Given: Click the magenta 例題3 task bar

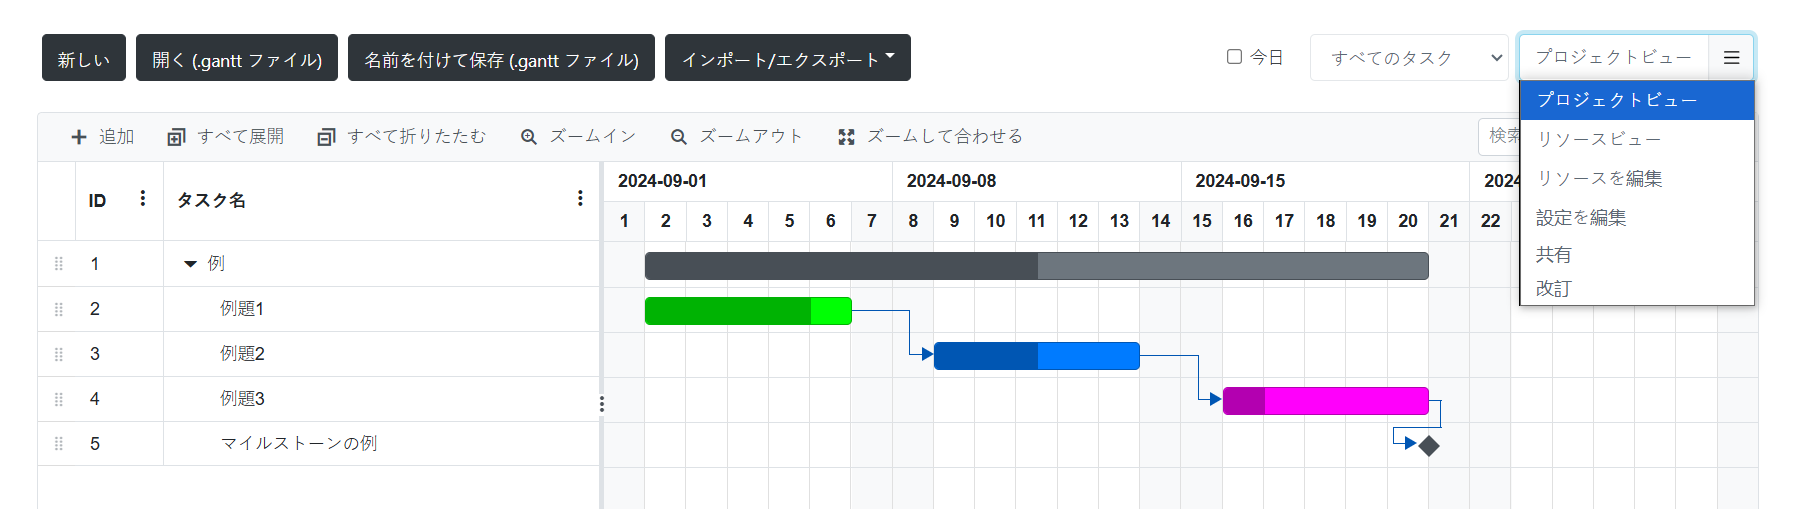Looking at the screenshot, I should tap(1325, 401).
